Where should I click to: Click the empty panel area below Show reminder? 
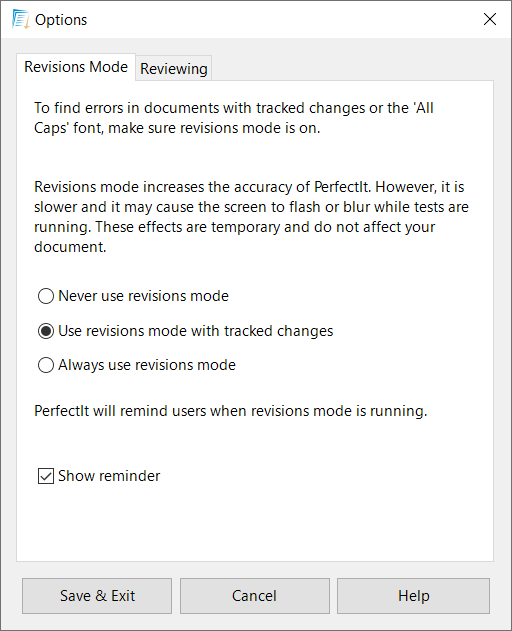coord(254,523)
